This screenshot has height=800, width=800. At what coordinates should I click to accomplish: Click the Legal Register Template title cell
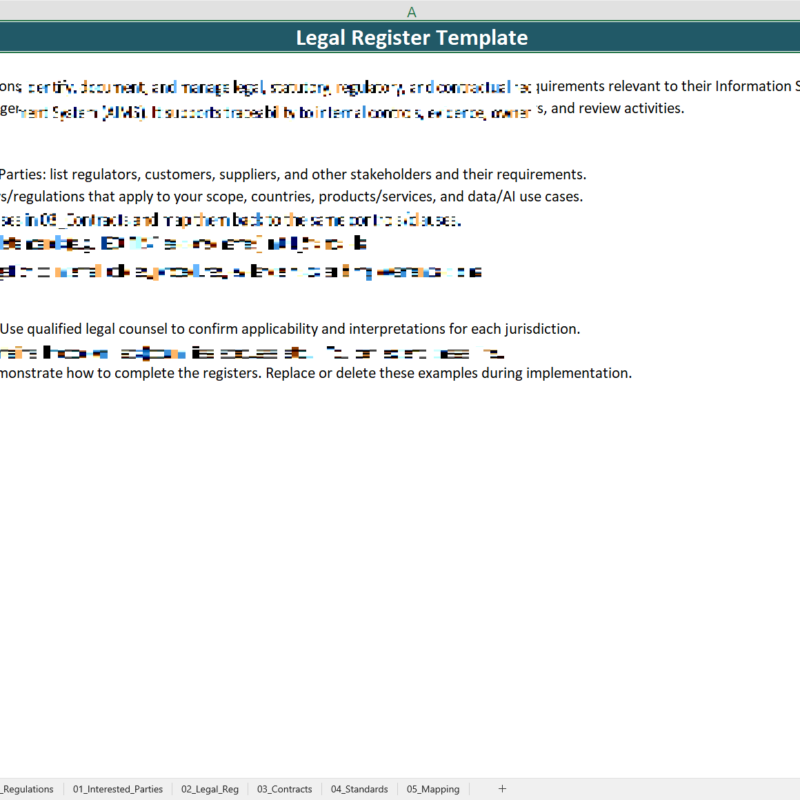point(412,37)
